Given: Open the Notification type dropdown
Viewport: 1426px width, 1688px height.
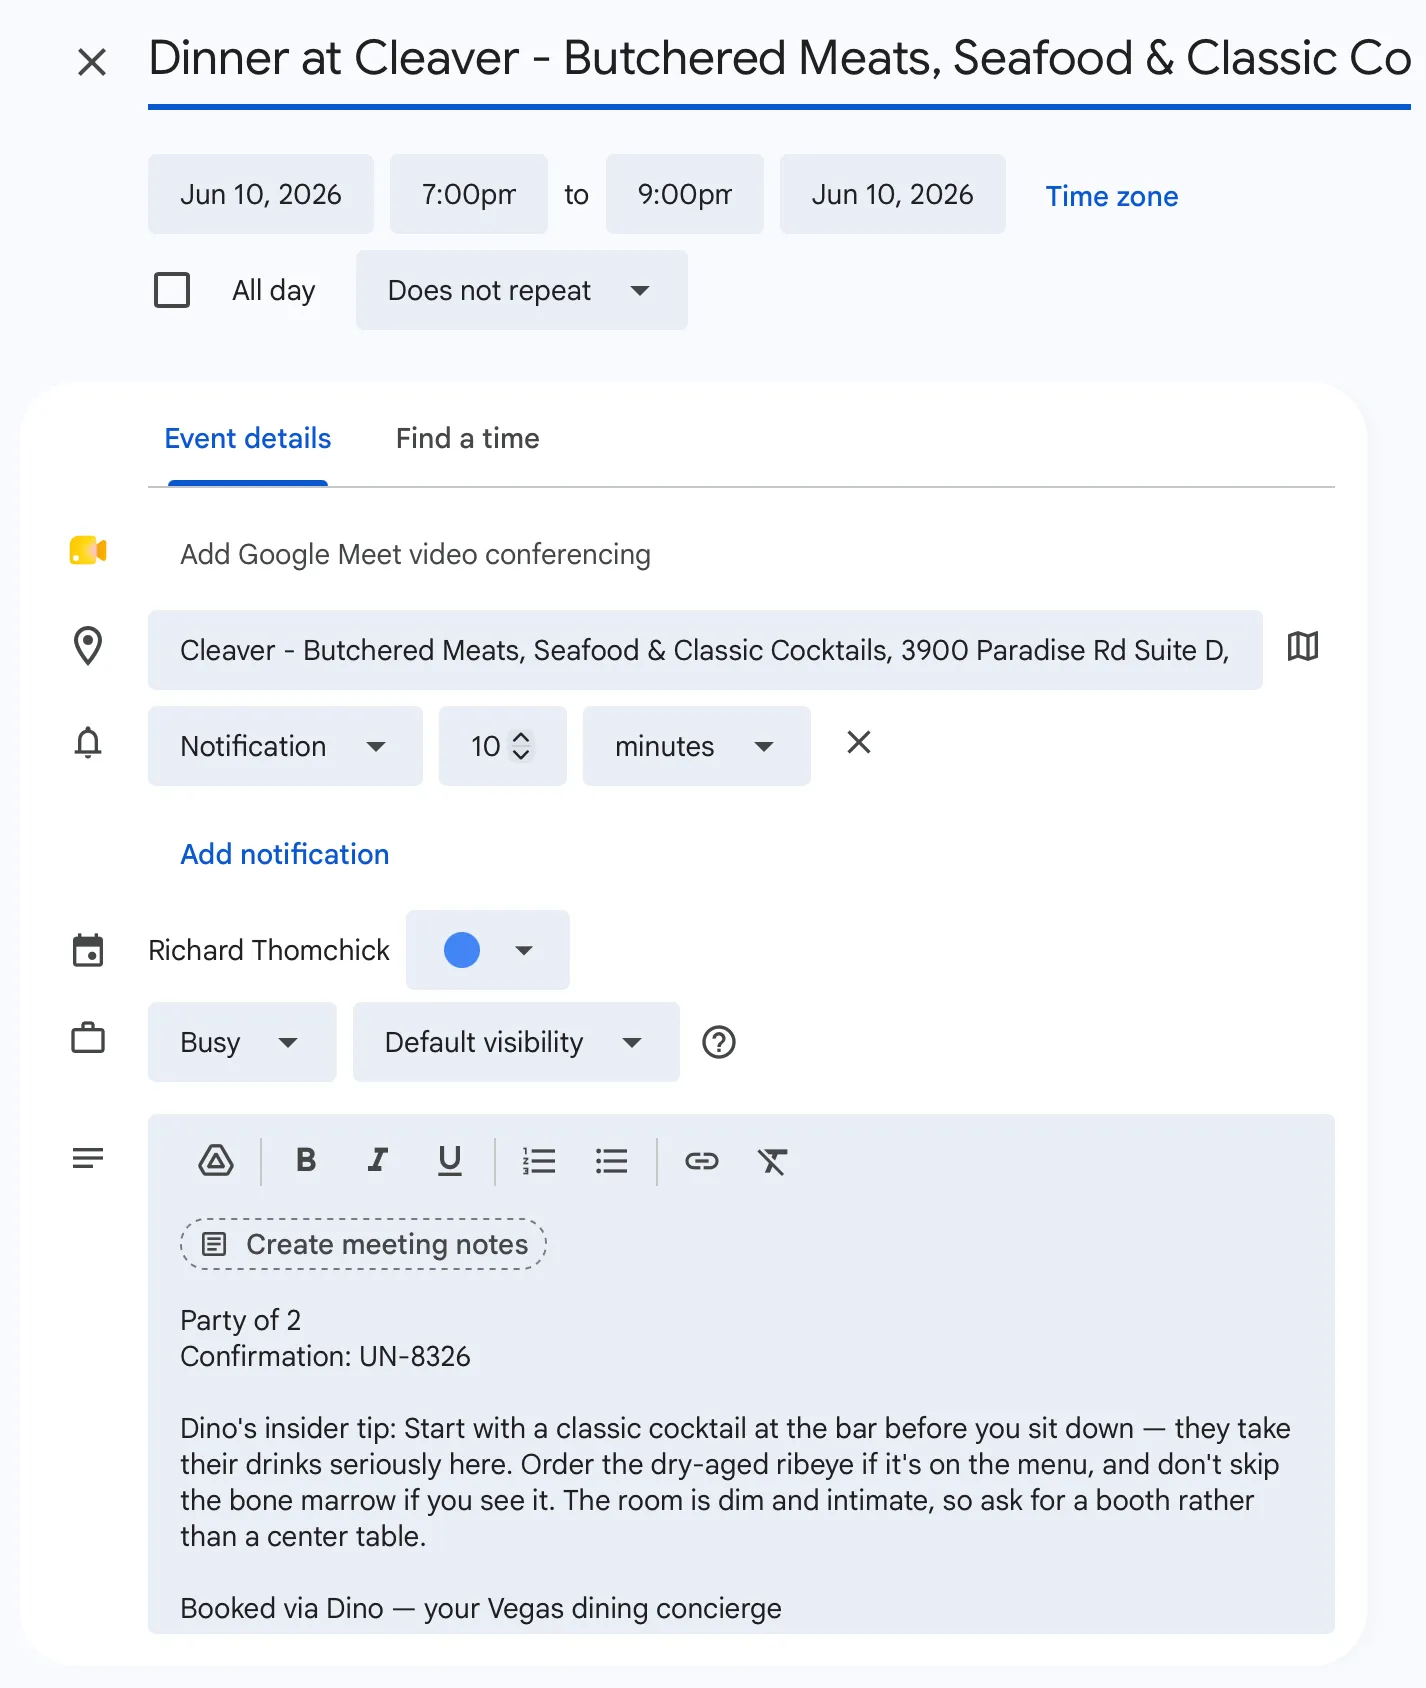Looking at the screenshot, I should click(x=285, y=746).
